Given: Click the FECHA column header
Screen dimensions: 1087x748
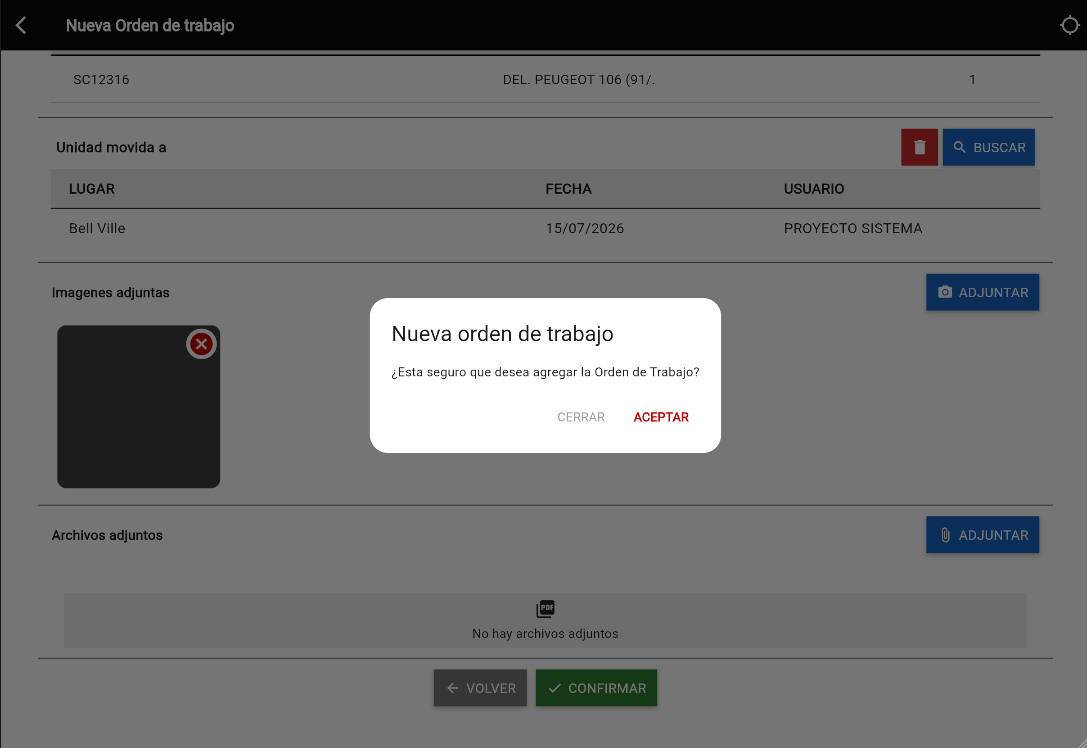Looking at the screenshot, I should pyautogui.click(x=568, y=189).
